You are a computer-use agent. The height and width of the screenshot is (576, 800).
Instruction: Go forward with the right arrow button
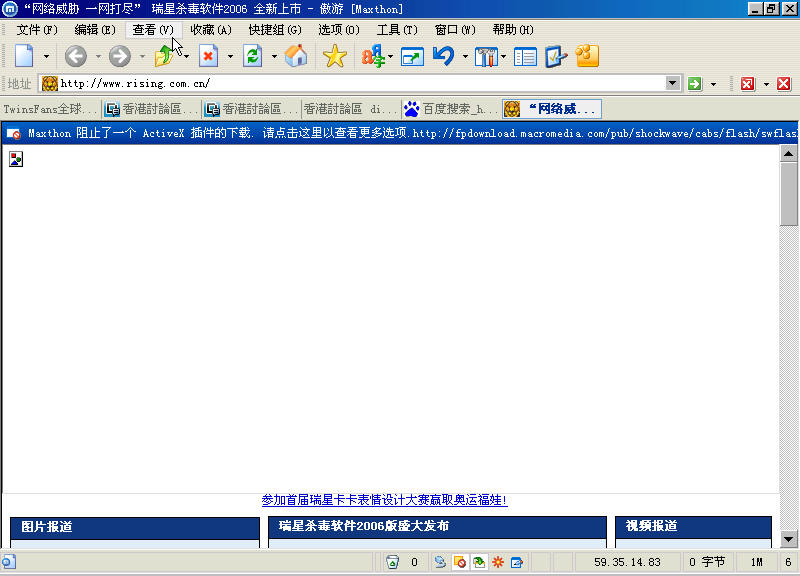[120, 56]
